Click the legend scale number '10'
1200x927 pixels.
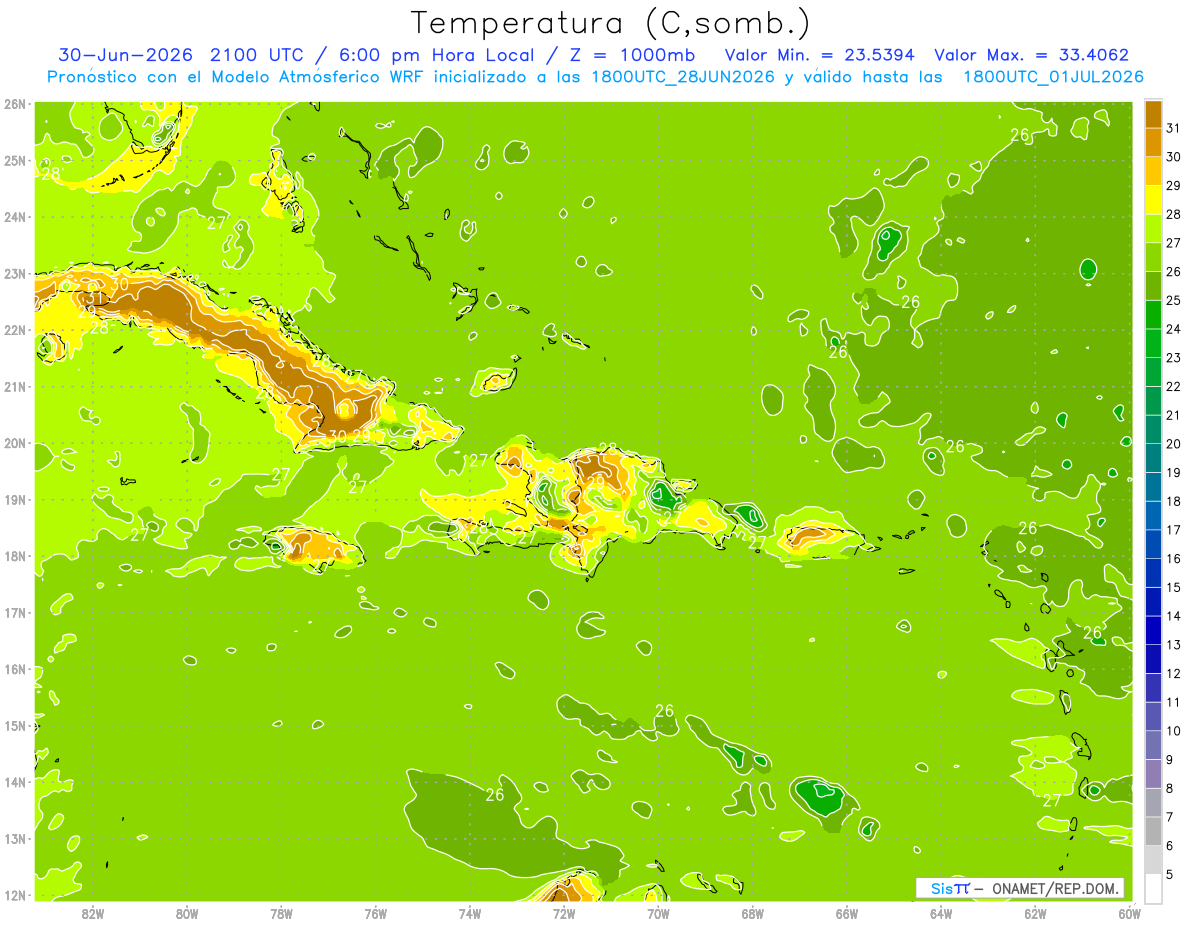tap(1174, 731)
